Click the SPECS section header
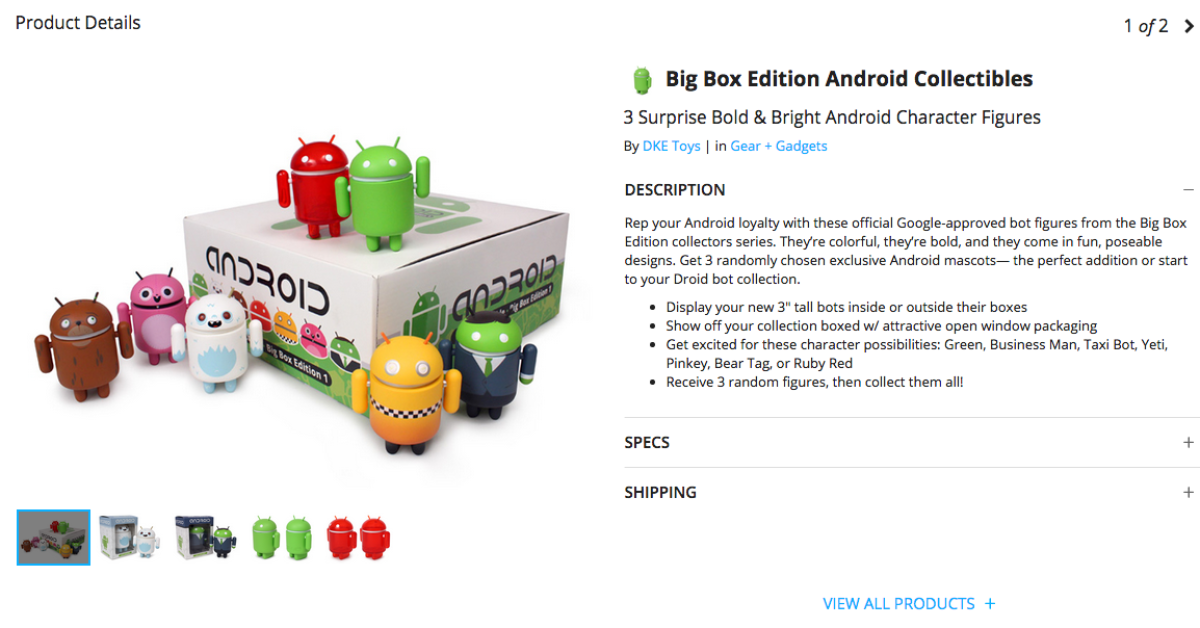Image resolution: width=1200 pixels, height=628 pixels. click(909, 442)
